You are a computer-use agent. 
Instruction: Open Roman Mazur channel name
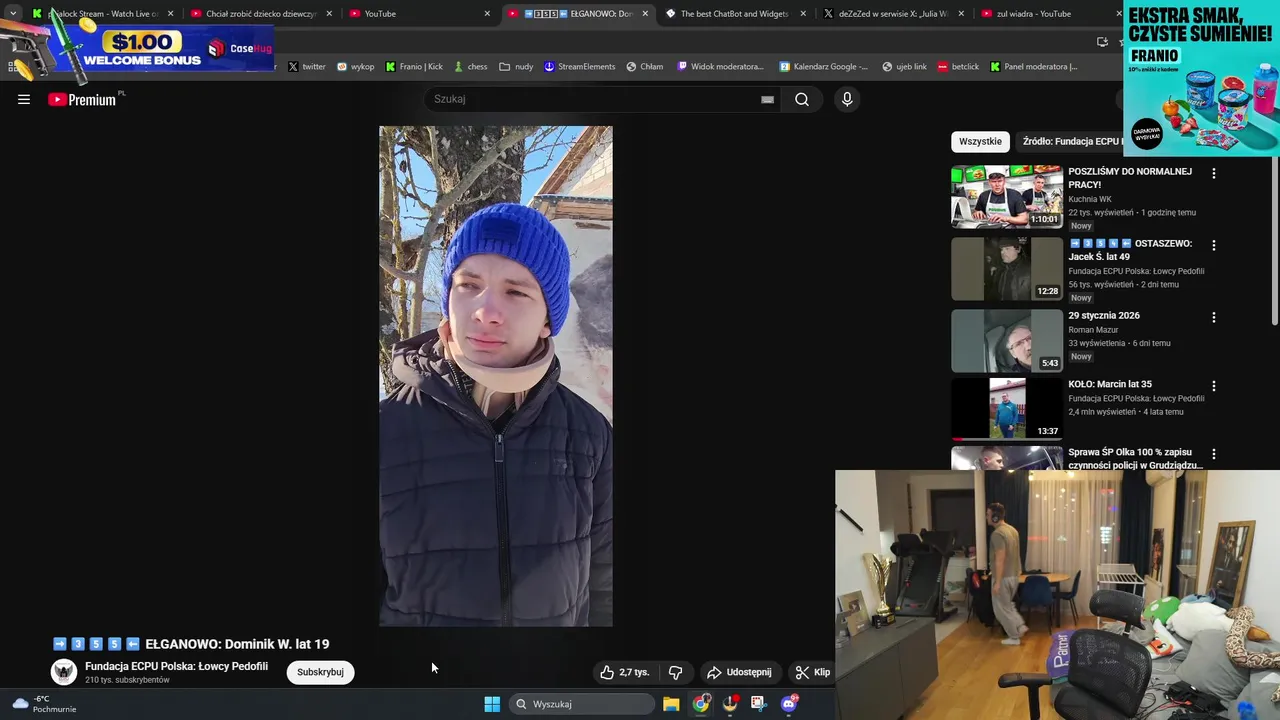(x=1094, y=329)
